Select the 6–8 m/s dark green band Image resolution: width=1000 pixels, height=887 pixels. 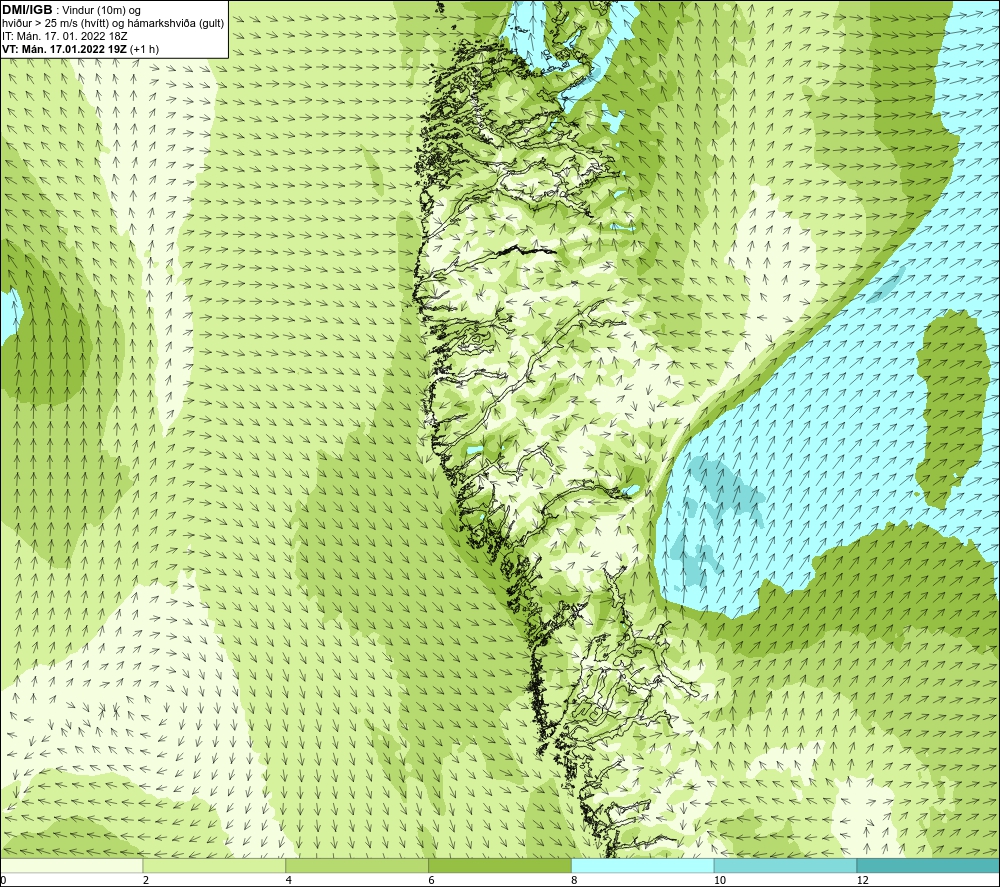coord(500,865)
